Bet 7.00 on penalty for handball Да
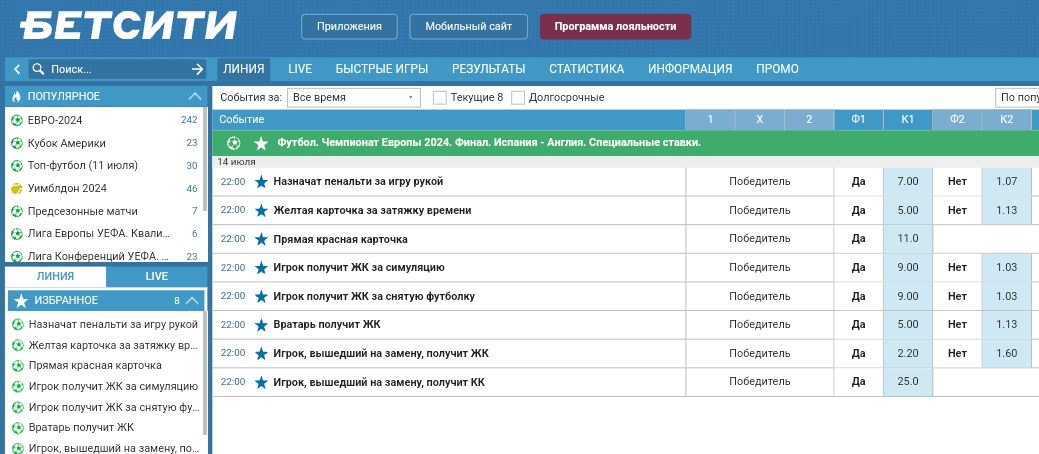This screenshot has width=1039, height=454. [908, 182]
